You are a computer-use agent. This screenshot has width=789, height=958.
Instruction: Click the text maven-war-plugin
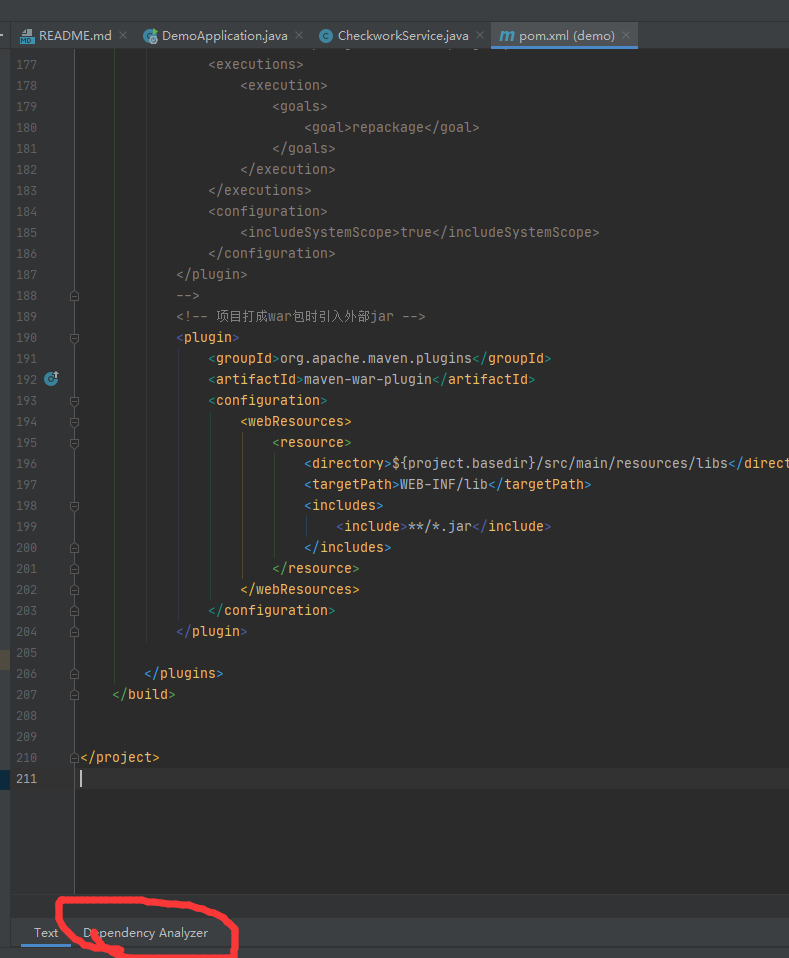(368, 379)
